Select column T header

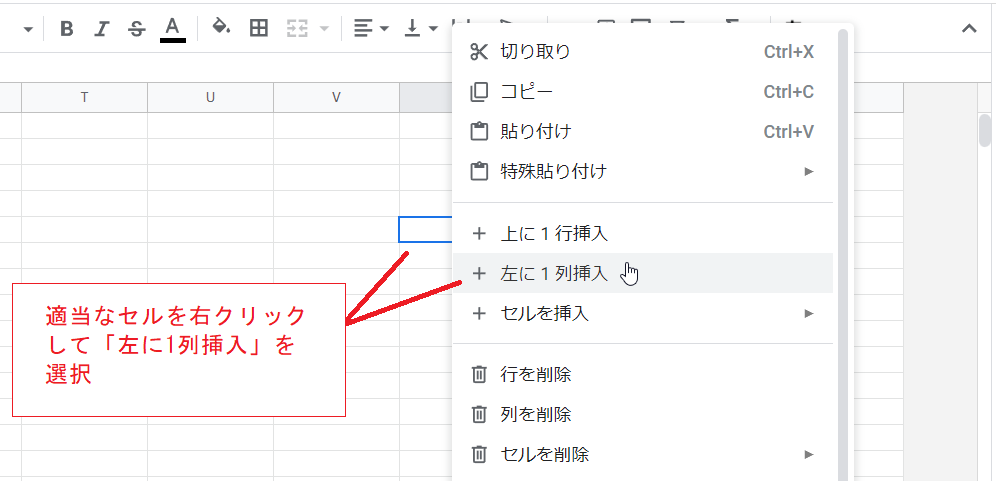click(x=84, y=97)
